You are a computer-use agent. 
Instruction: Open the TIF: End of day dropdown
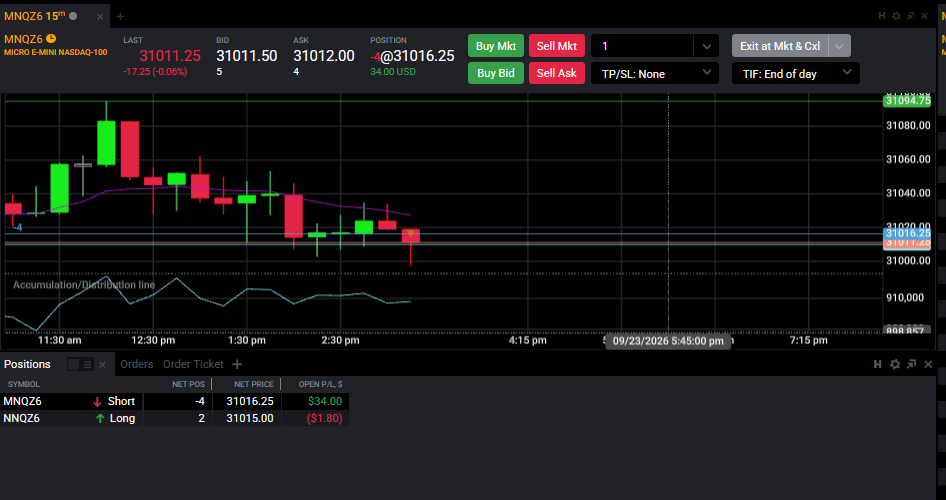click(796, 74)
